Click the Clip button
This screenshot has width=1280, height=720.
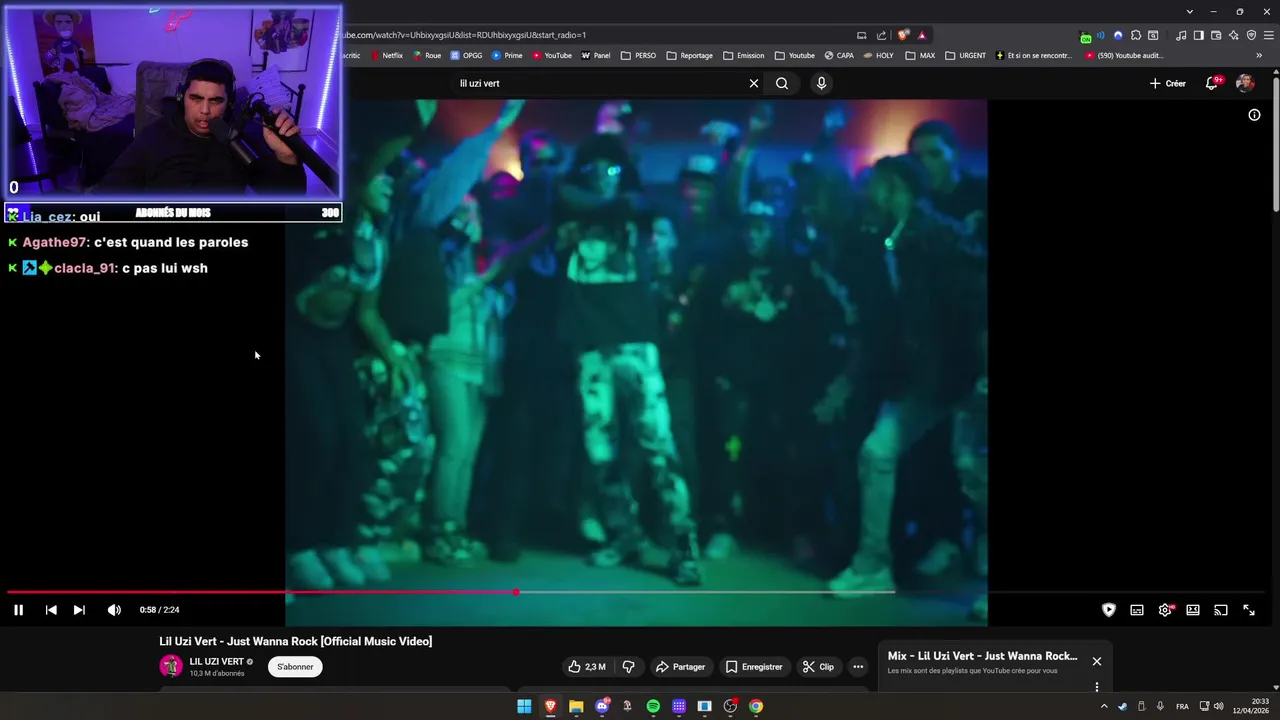pyautogui.click(x=818, y=667)
